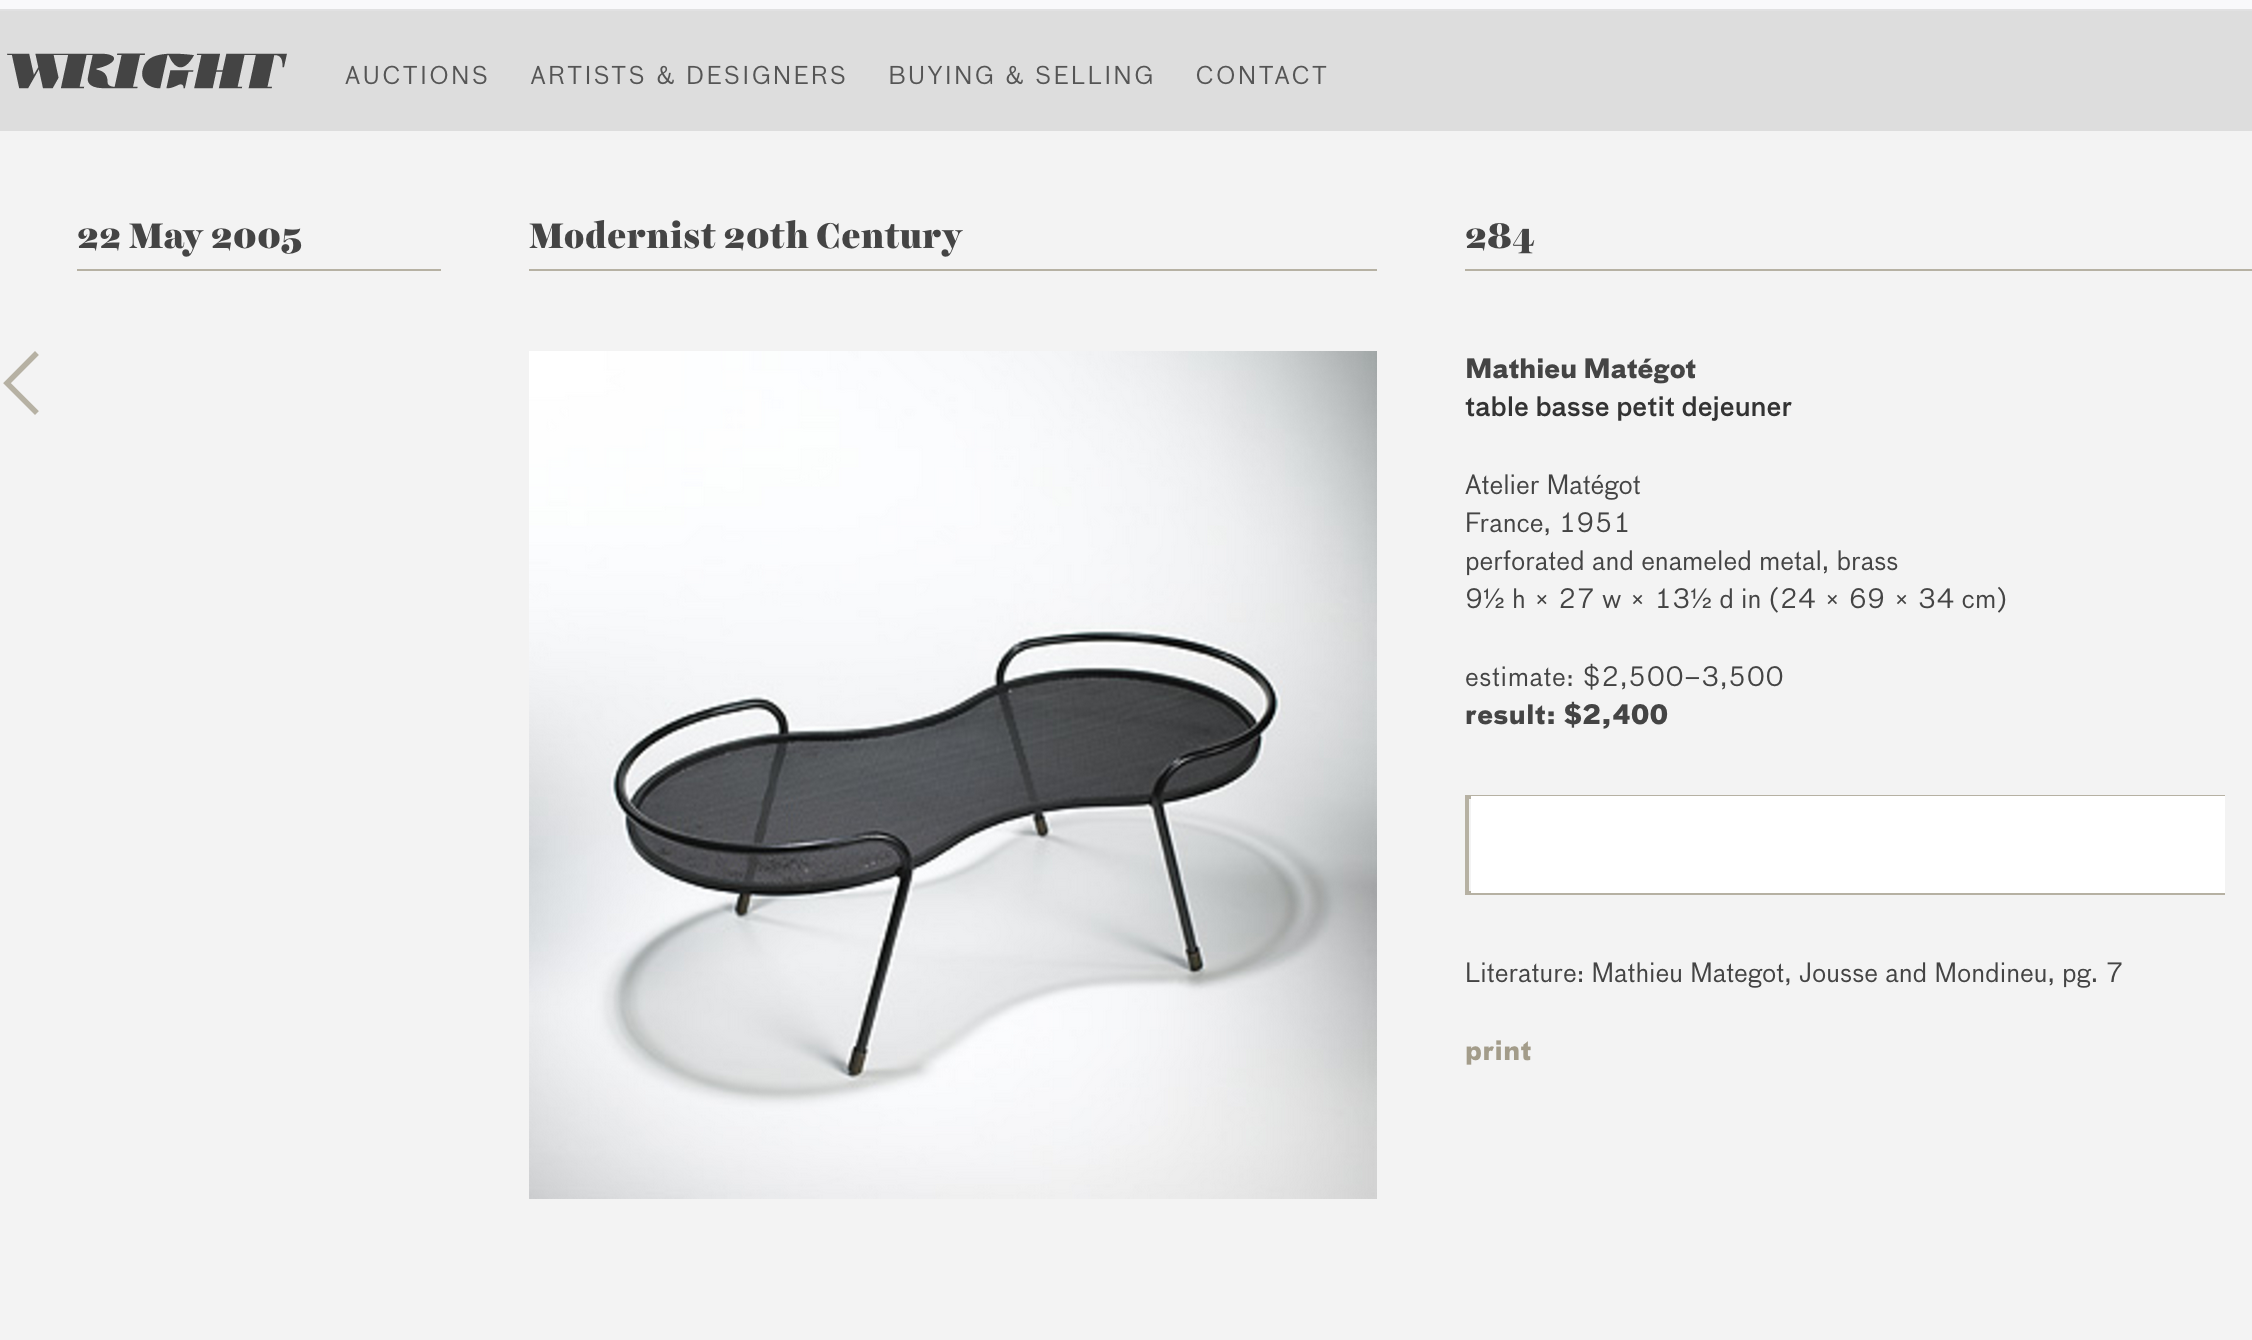
Task: Open the Contact page
Action: [1262, 75]
